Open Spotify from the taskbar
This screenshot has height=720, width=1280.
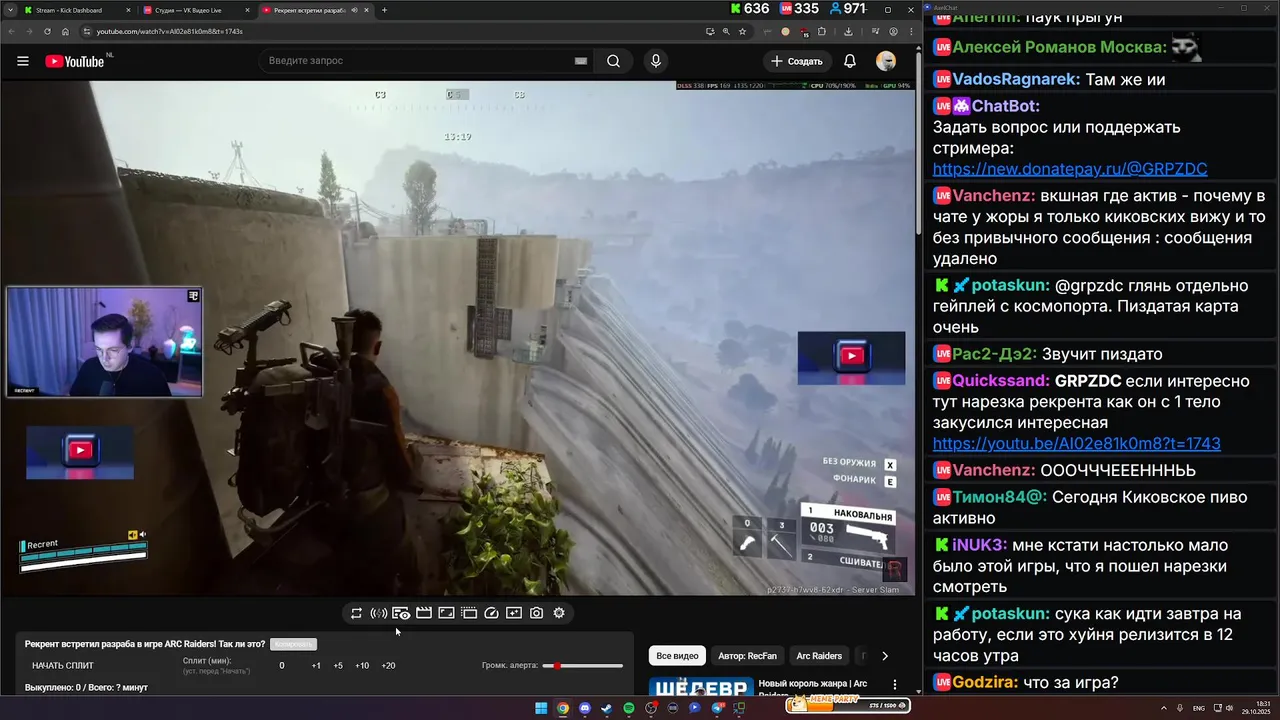[629, 708]
